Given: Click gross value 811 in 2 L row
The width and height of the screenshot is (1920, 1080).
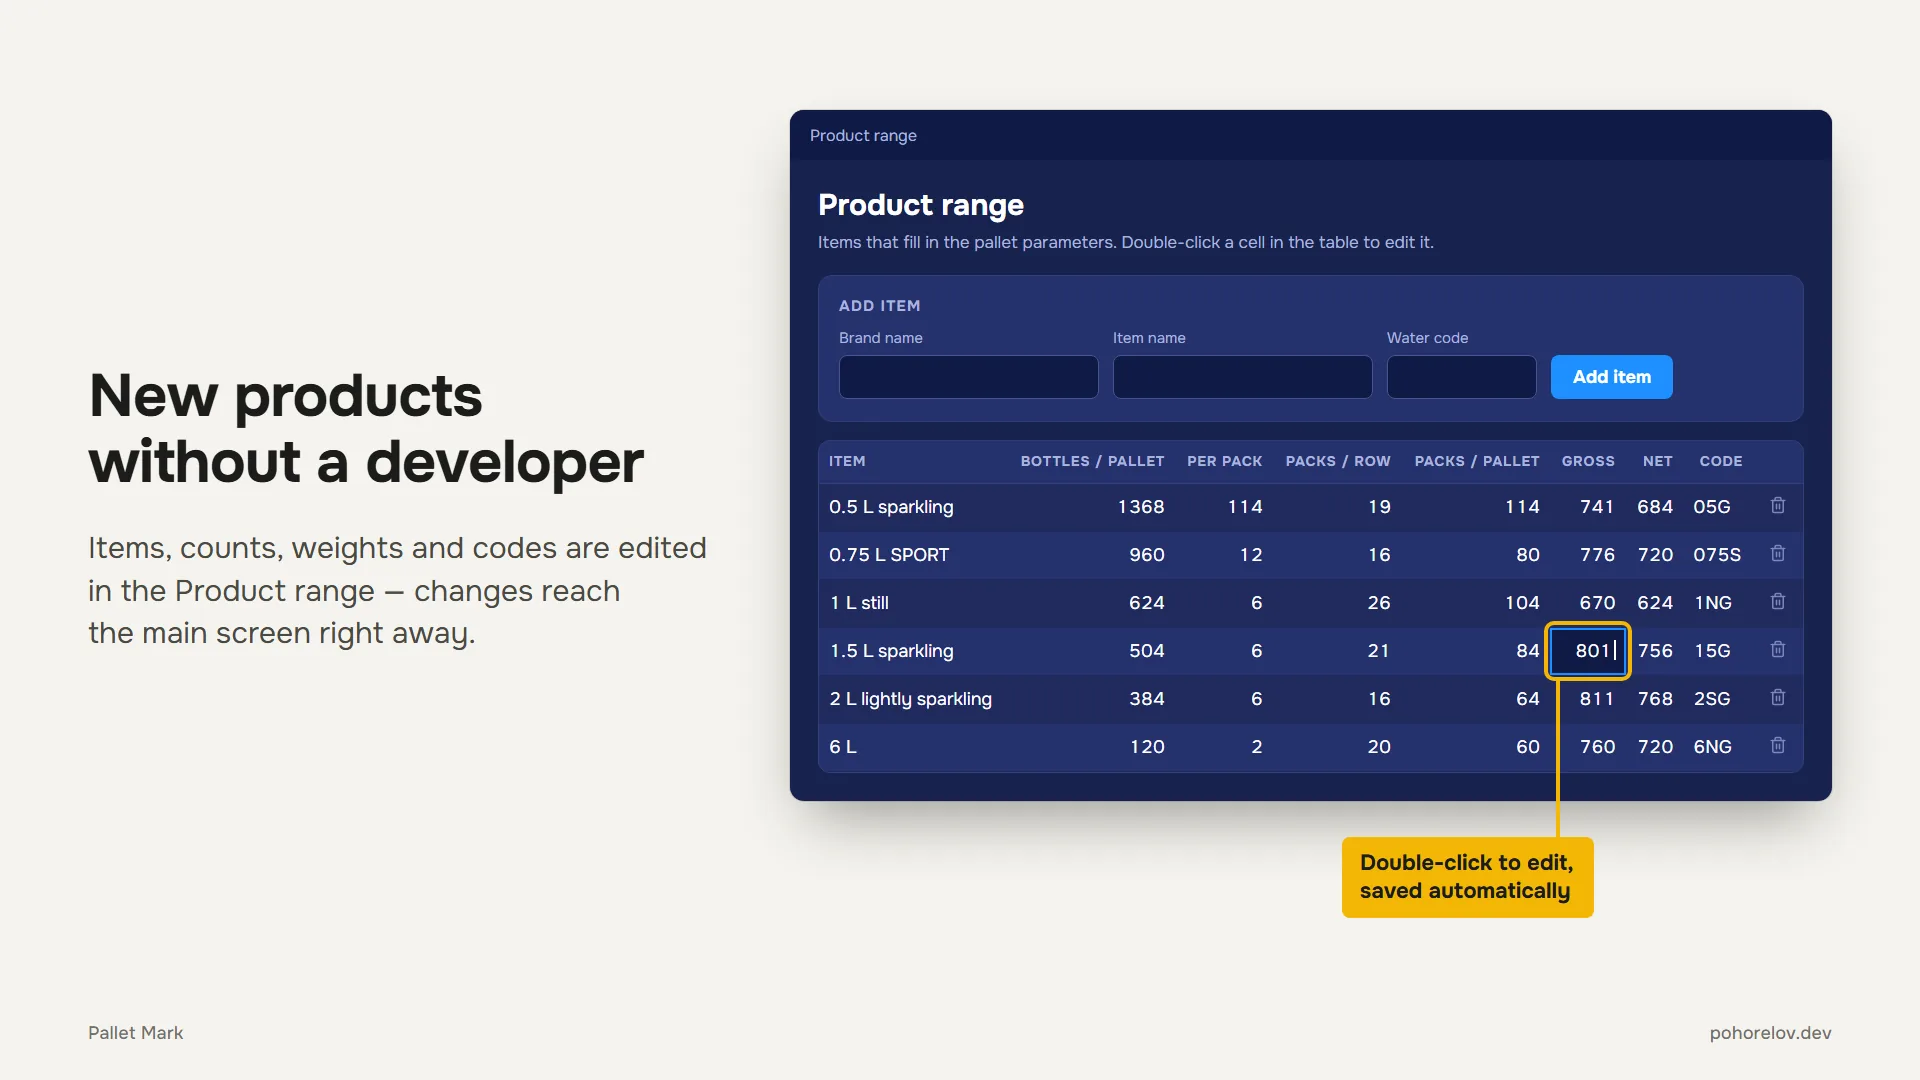Looking at the screenshot, I should pos(1597,699).
